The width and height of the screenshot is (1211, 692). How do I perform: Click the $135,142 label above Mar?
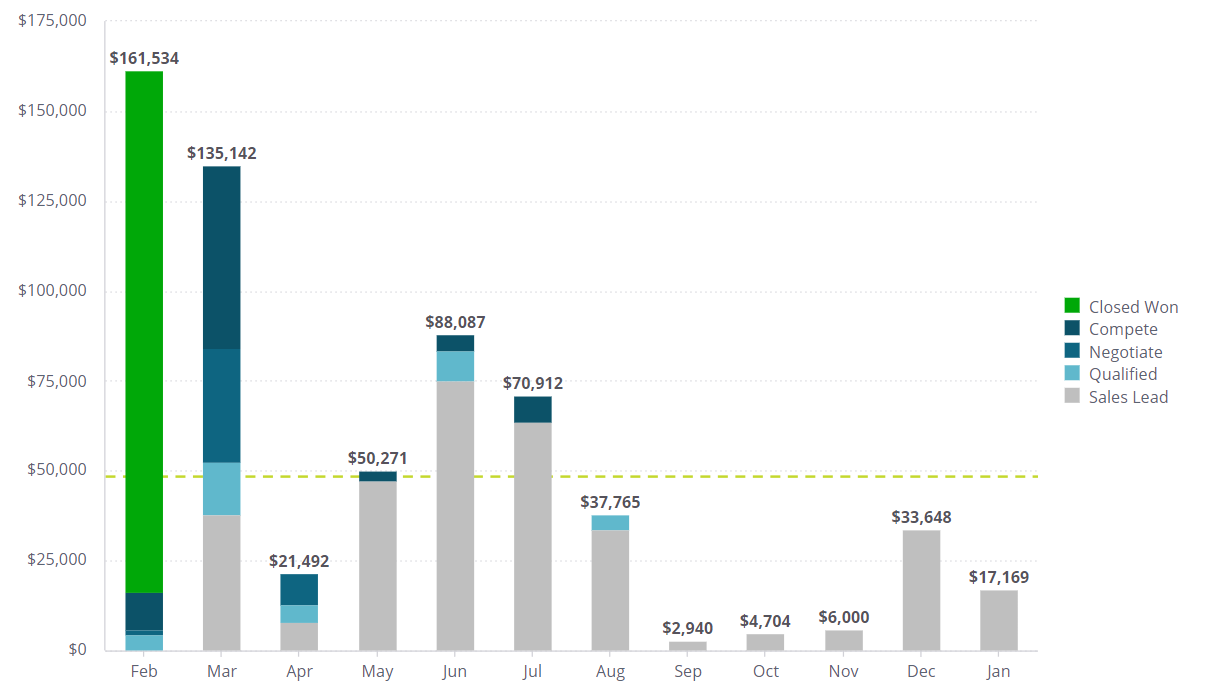(222, 153)
